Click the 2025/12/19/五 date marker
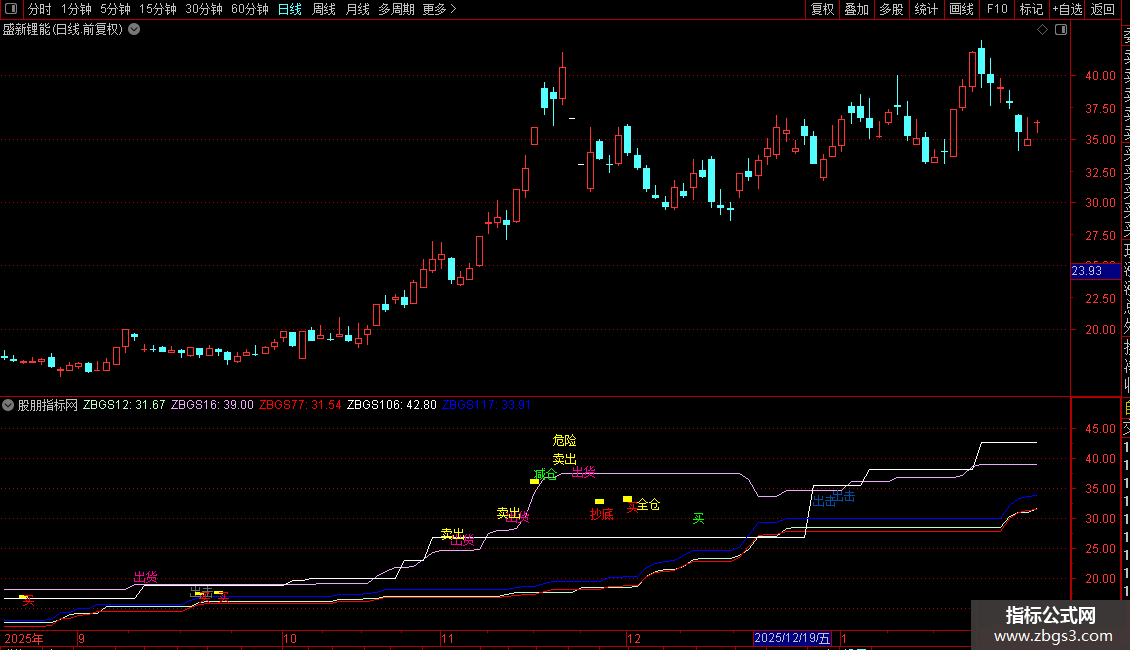The width and height of the screenshot is (1130, 650). pyautogui.click(x=792, y=638)
